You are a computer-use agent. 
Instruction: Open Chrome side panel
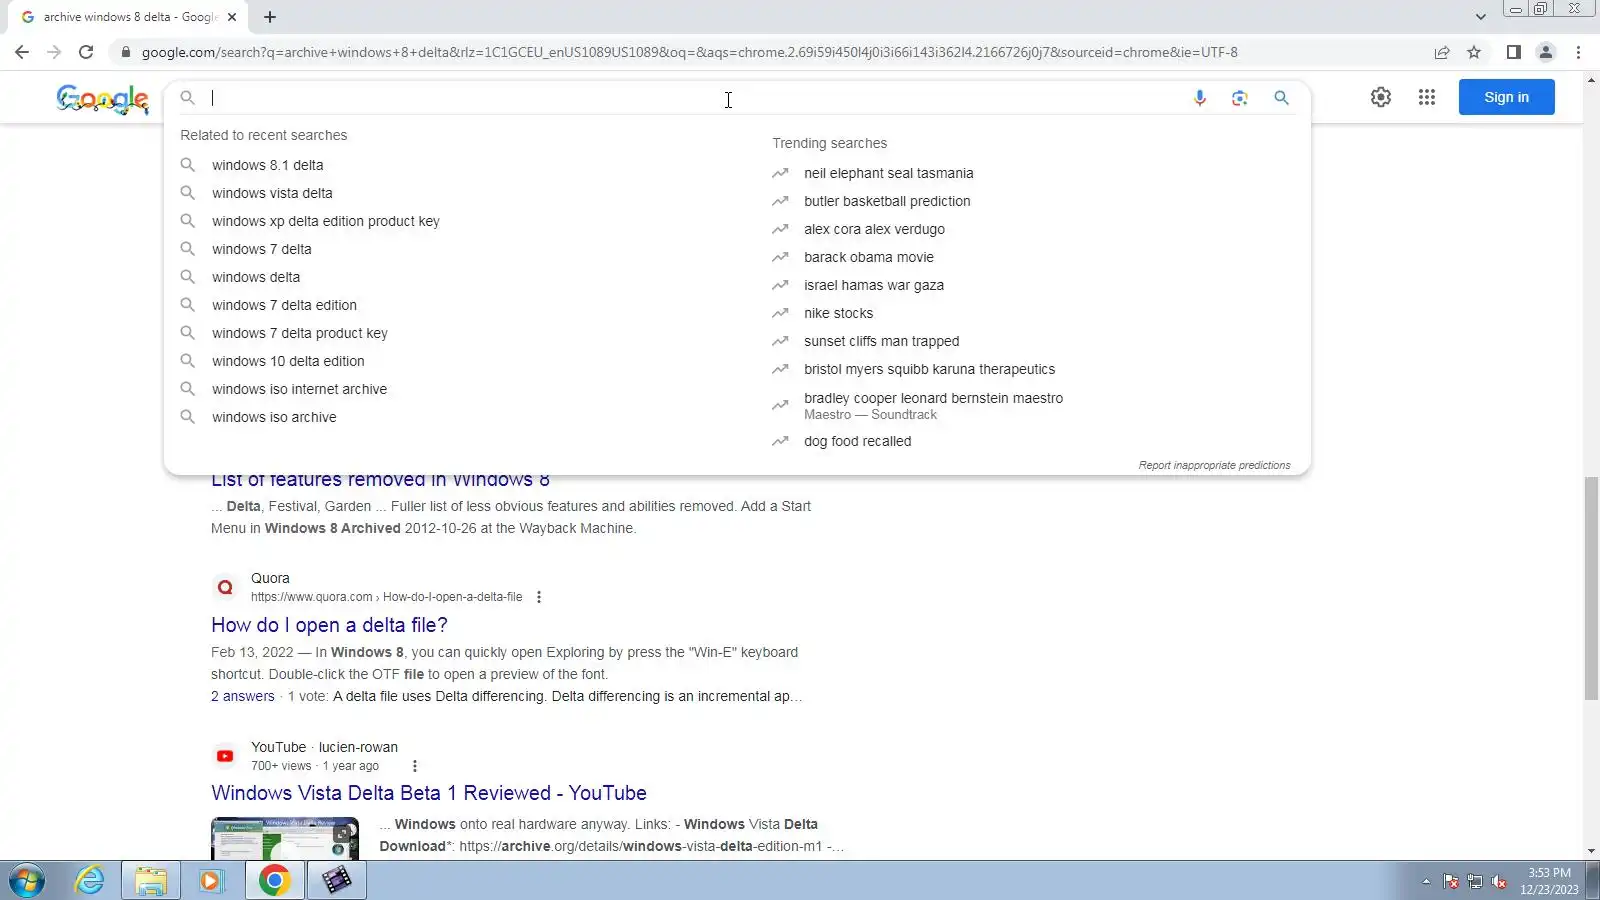coord(1514,52)
